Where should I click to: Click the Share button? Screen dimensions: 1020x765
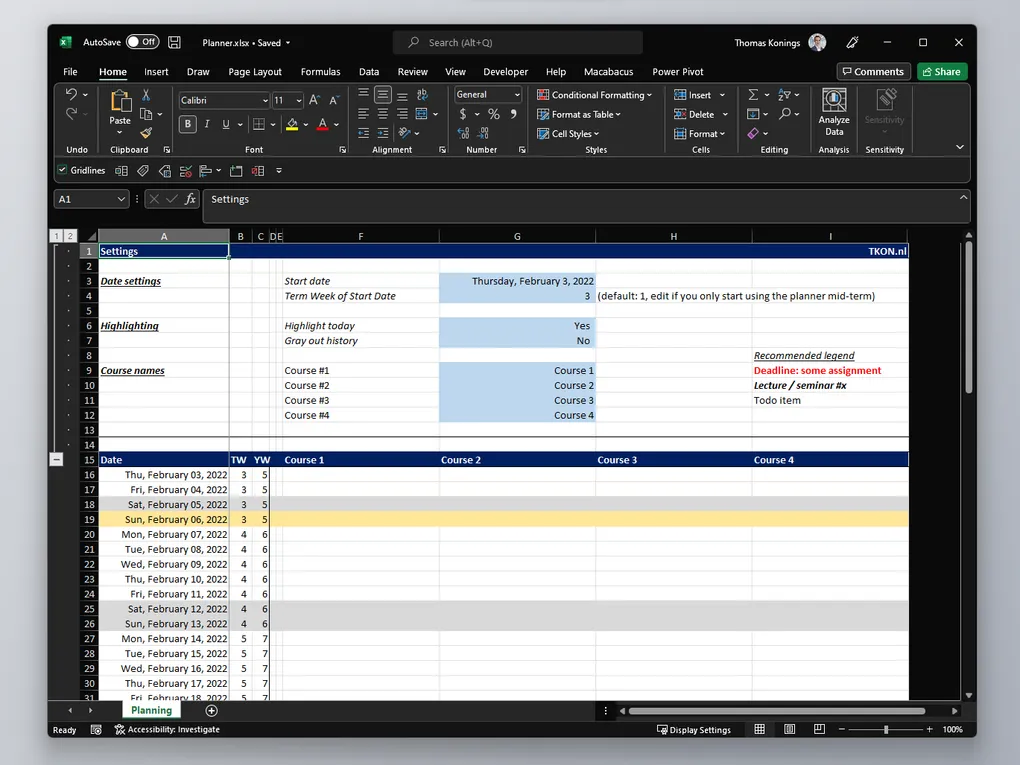click(941, 71)
